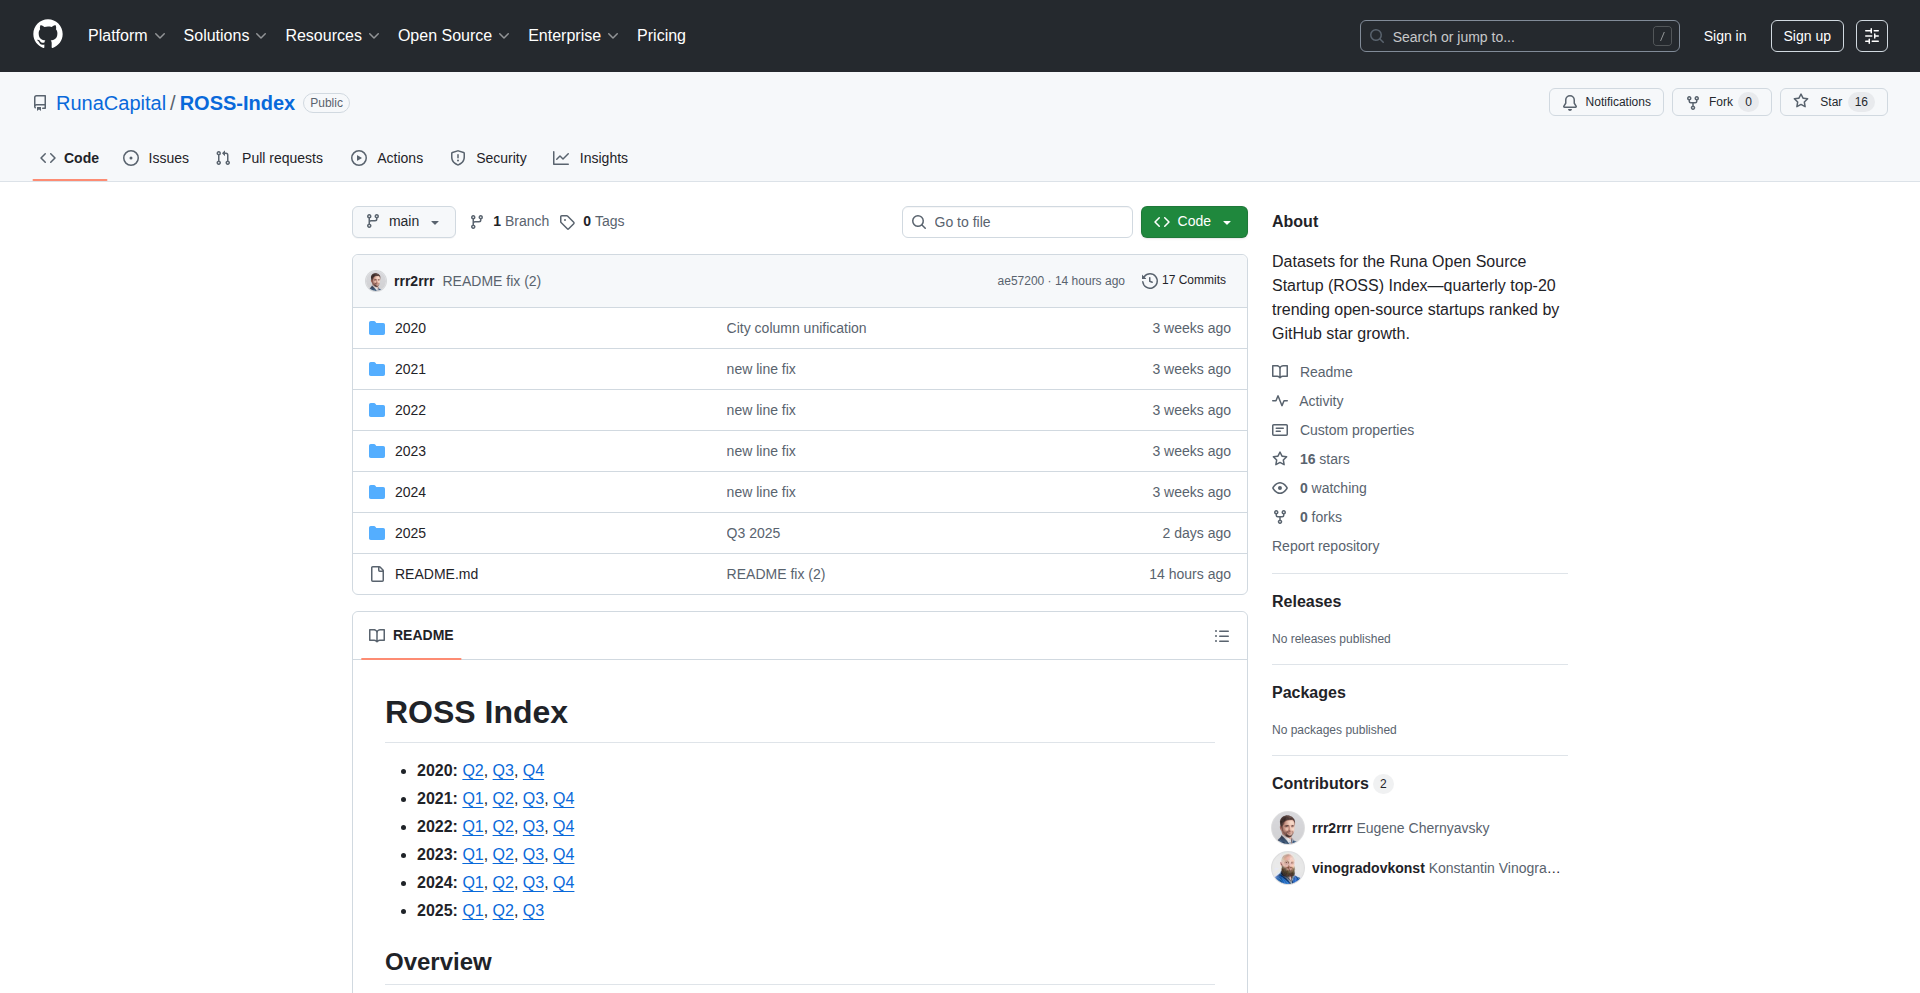Screen dimensions: 1920x993
Task: Open the Actions tab
Action: (x=387, y=158)
